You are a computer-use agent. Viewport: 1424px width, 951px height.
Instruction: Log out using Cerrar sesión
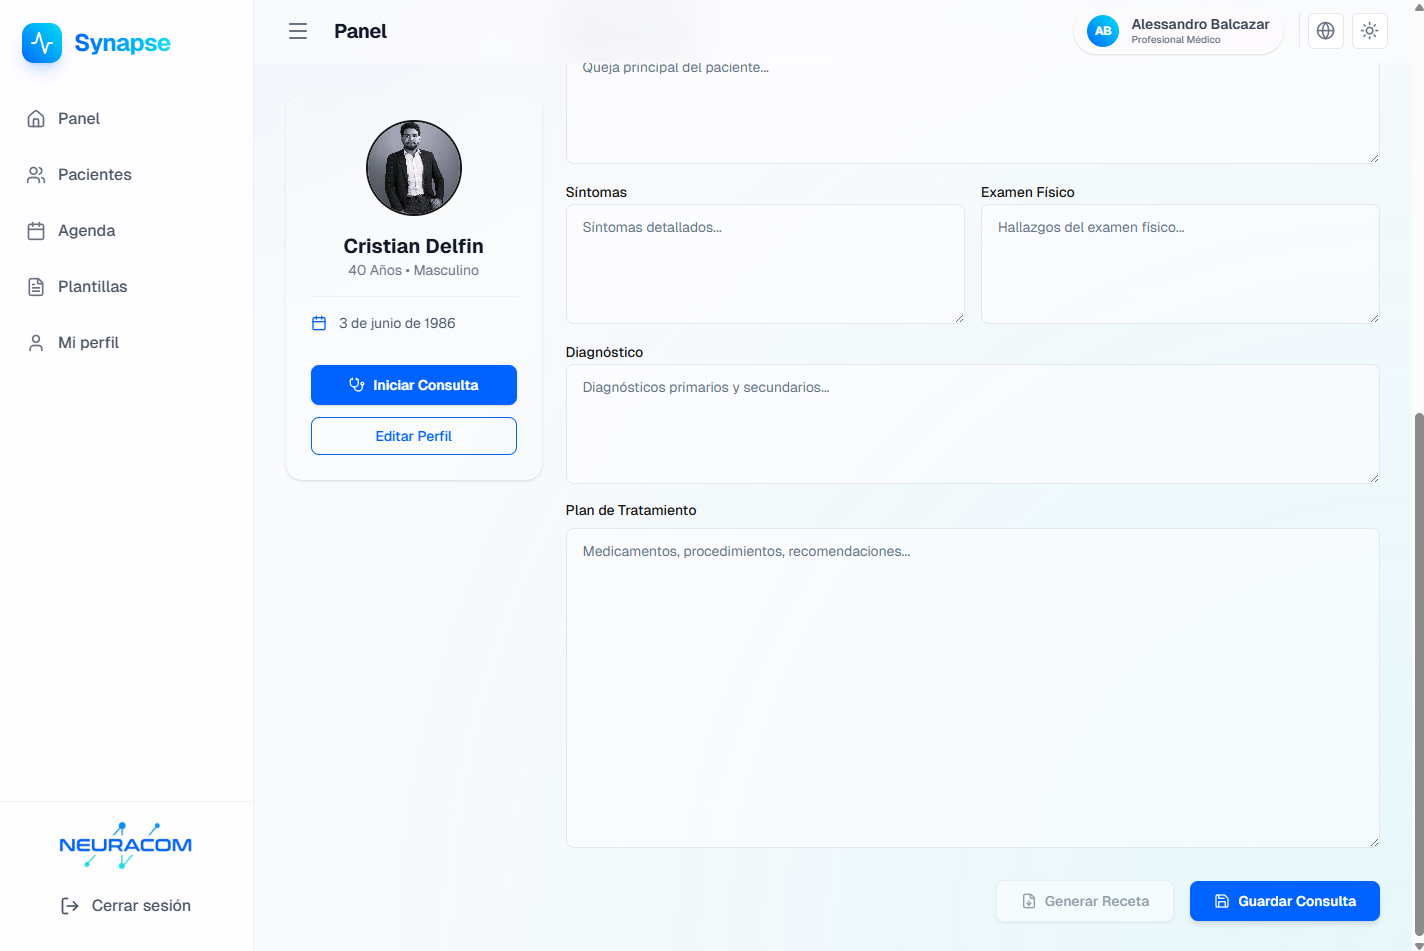(x=126, y=905)
